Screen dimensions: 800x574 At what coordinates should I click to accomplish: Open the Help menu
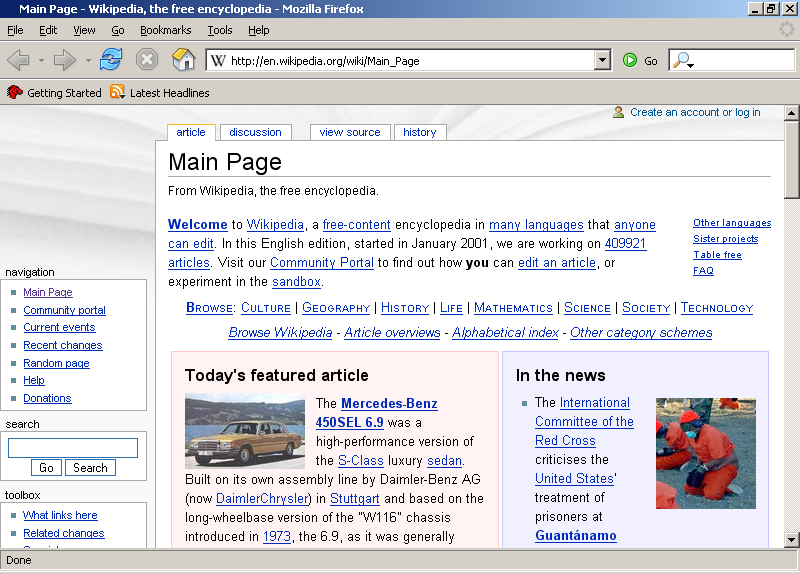(259, 30)
